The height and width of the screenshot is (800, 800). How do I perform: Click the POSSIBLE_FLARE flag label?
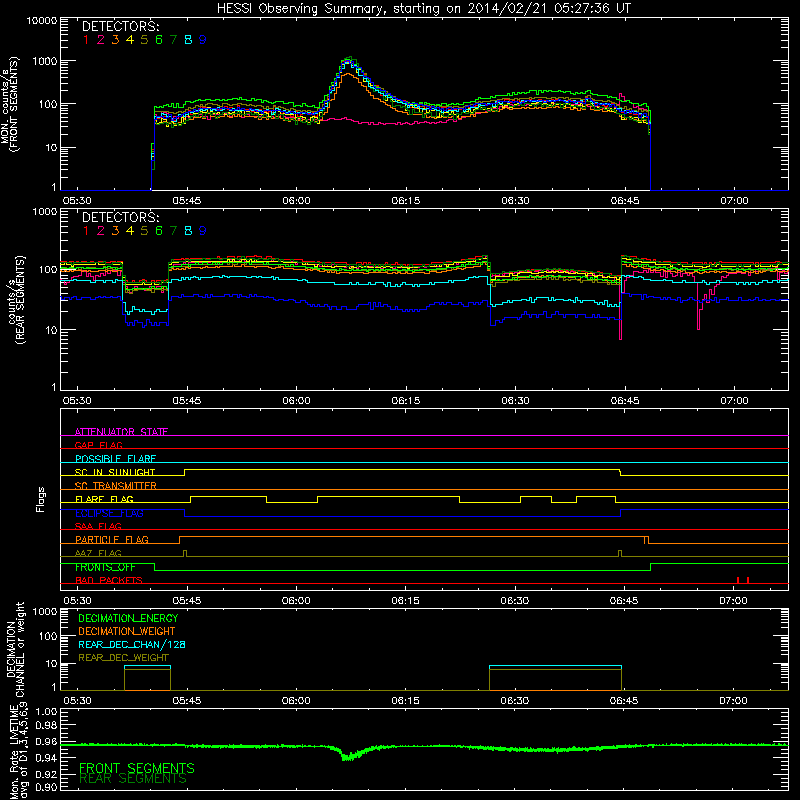115,459
